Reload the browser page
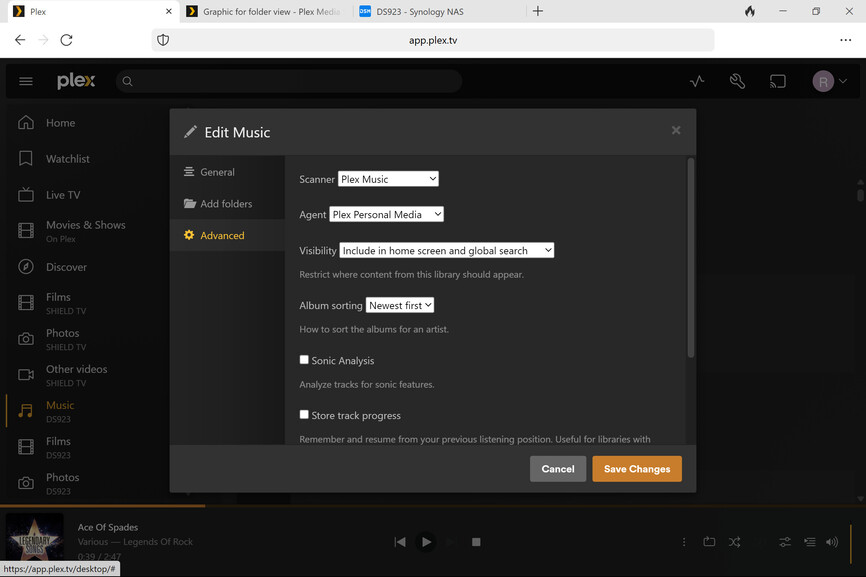The width and height of the screenshot is (866, 577). 66,40
